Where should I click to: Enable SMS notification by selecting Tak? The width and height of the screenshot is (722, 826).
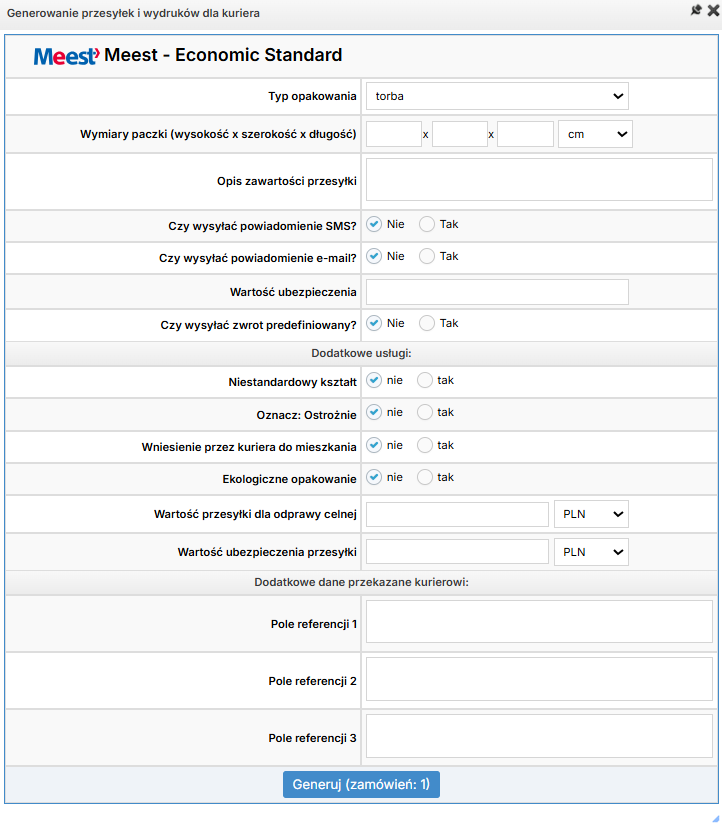(x=427, y=224)
